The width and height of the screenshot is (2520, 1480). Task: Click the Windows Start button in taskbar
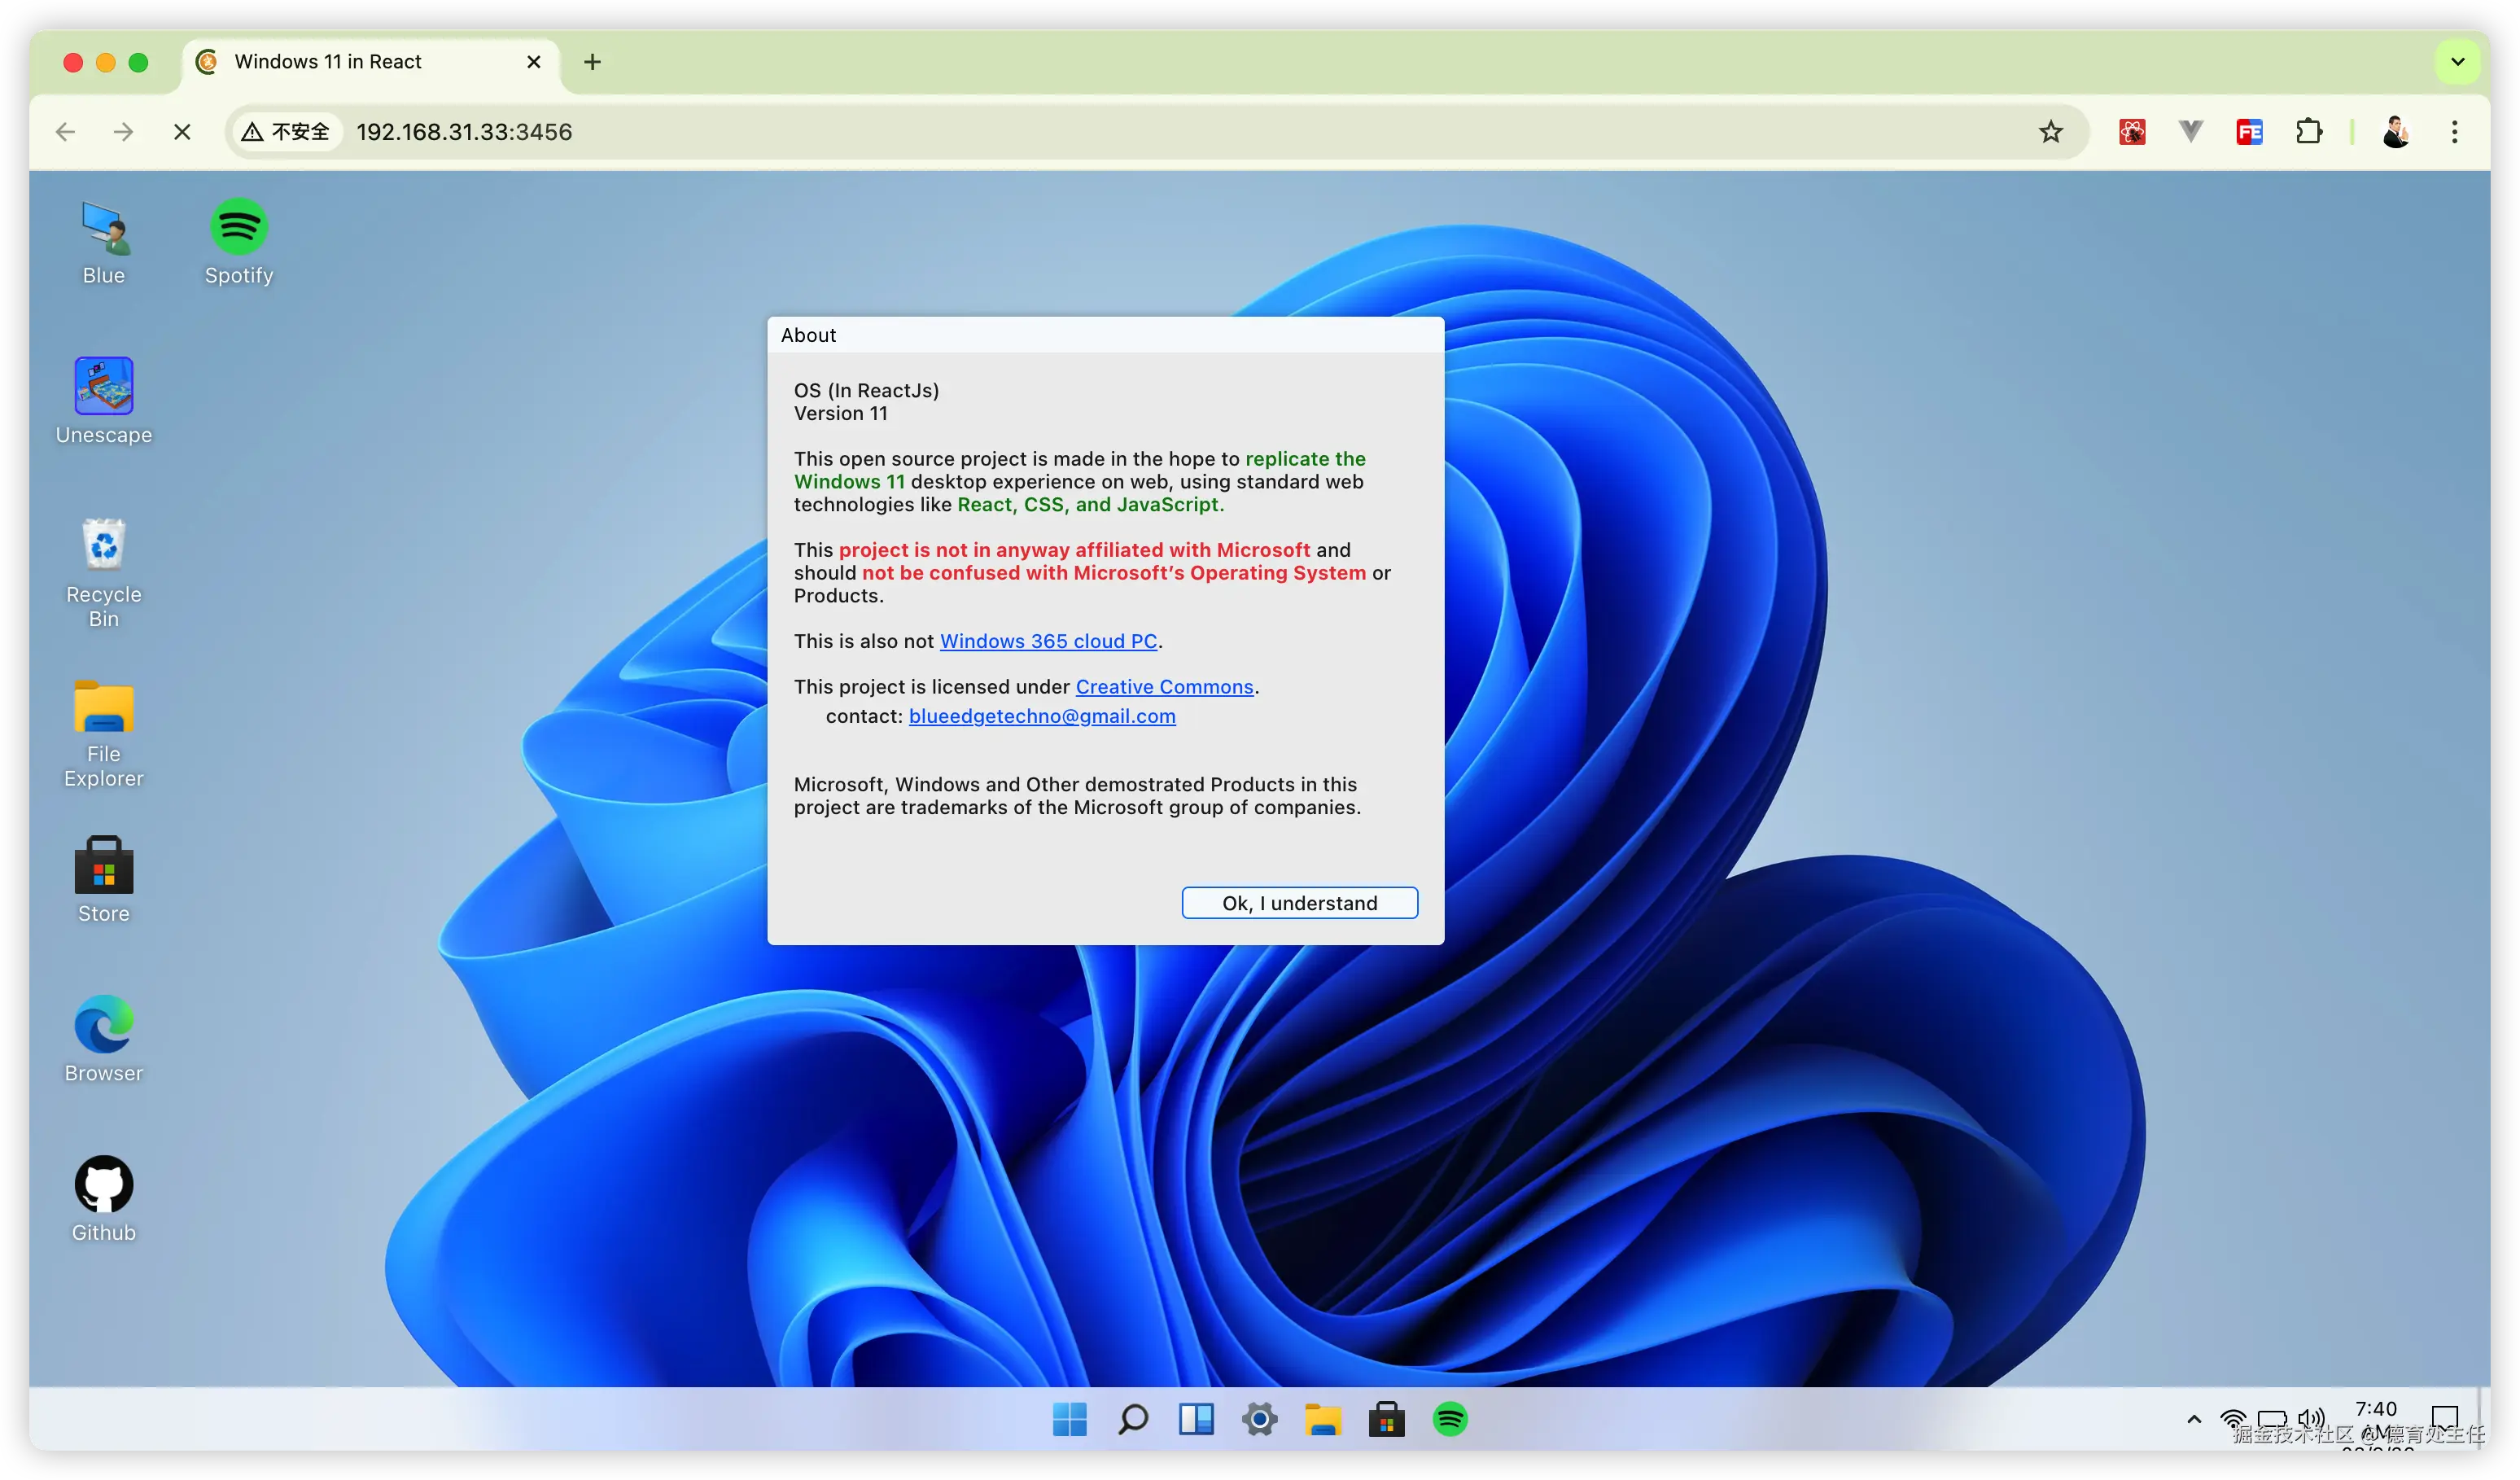click(x=1069, y=1419)
